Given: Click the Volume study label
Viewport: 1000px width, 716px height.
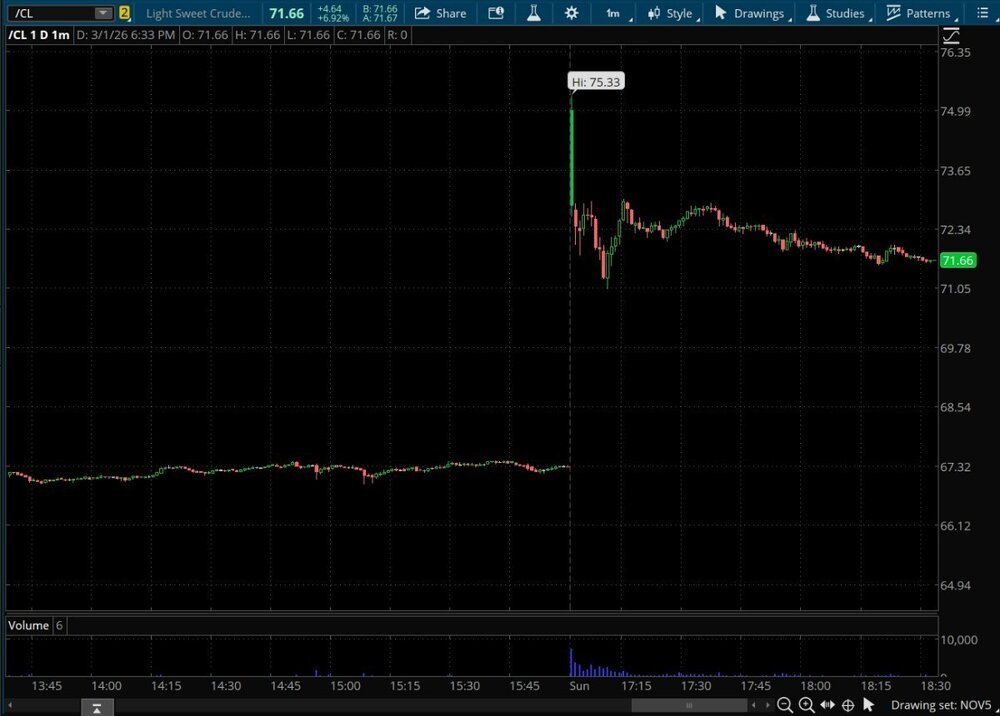Looking at the screenshot, I should pos(28,625).
